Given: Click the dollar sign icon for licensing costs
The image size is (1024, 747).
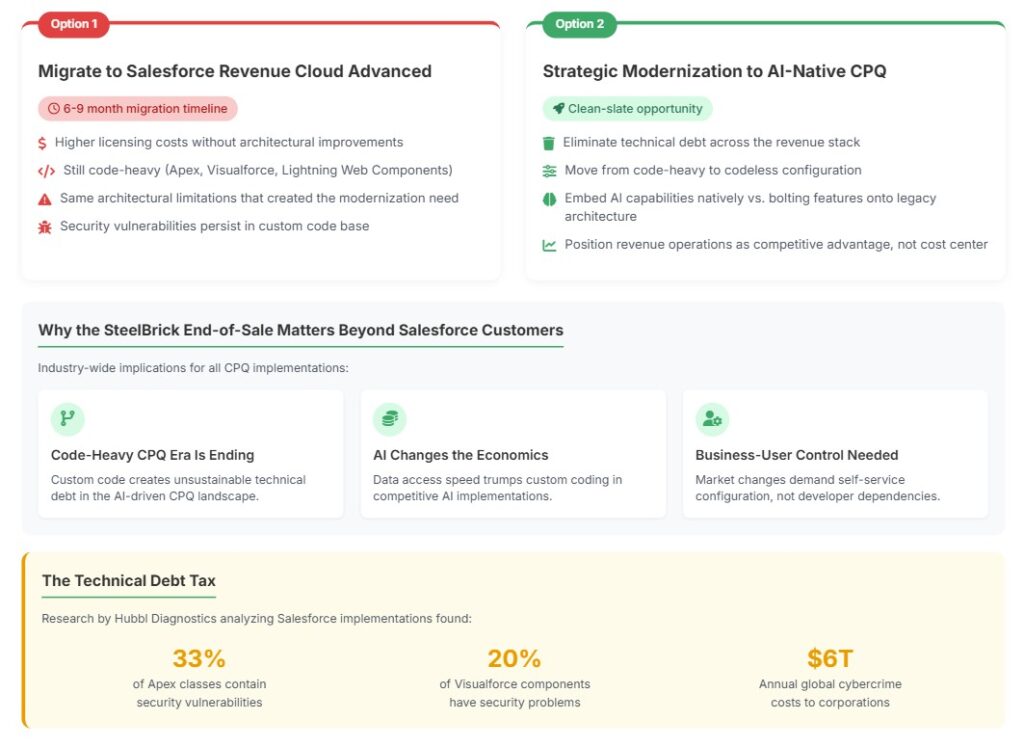Looking at the screenshot, I should (42, 143).
